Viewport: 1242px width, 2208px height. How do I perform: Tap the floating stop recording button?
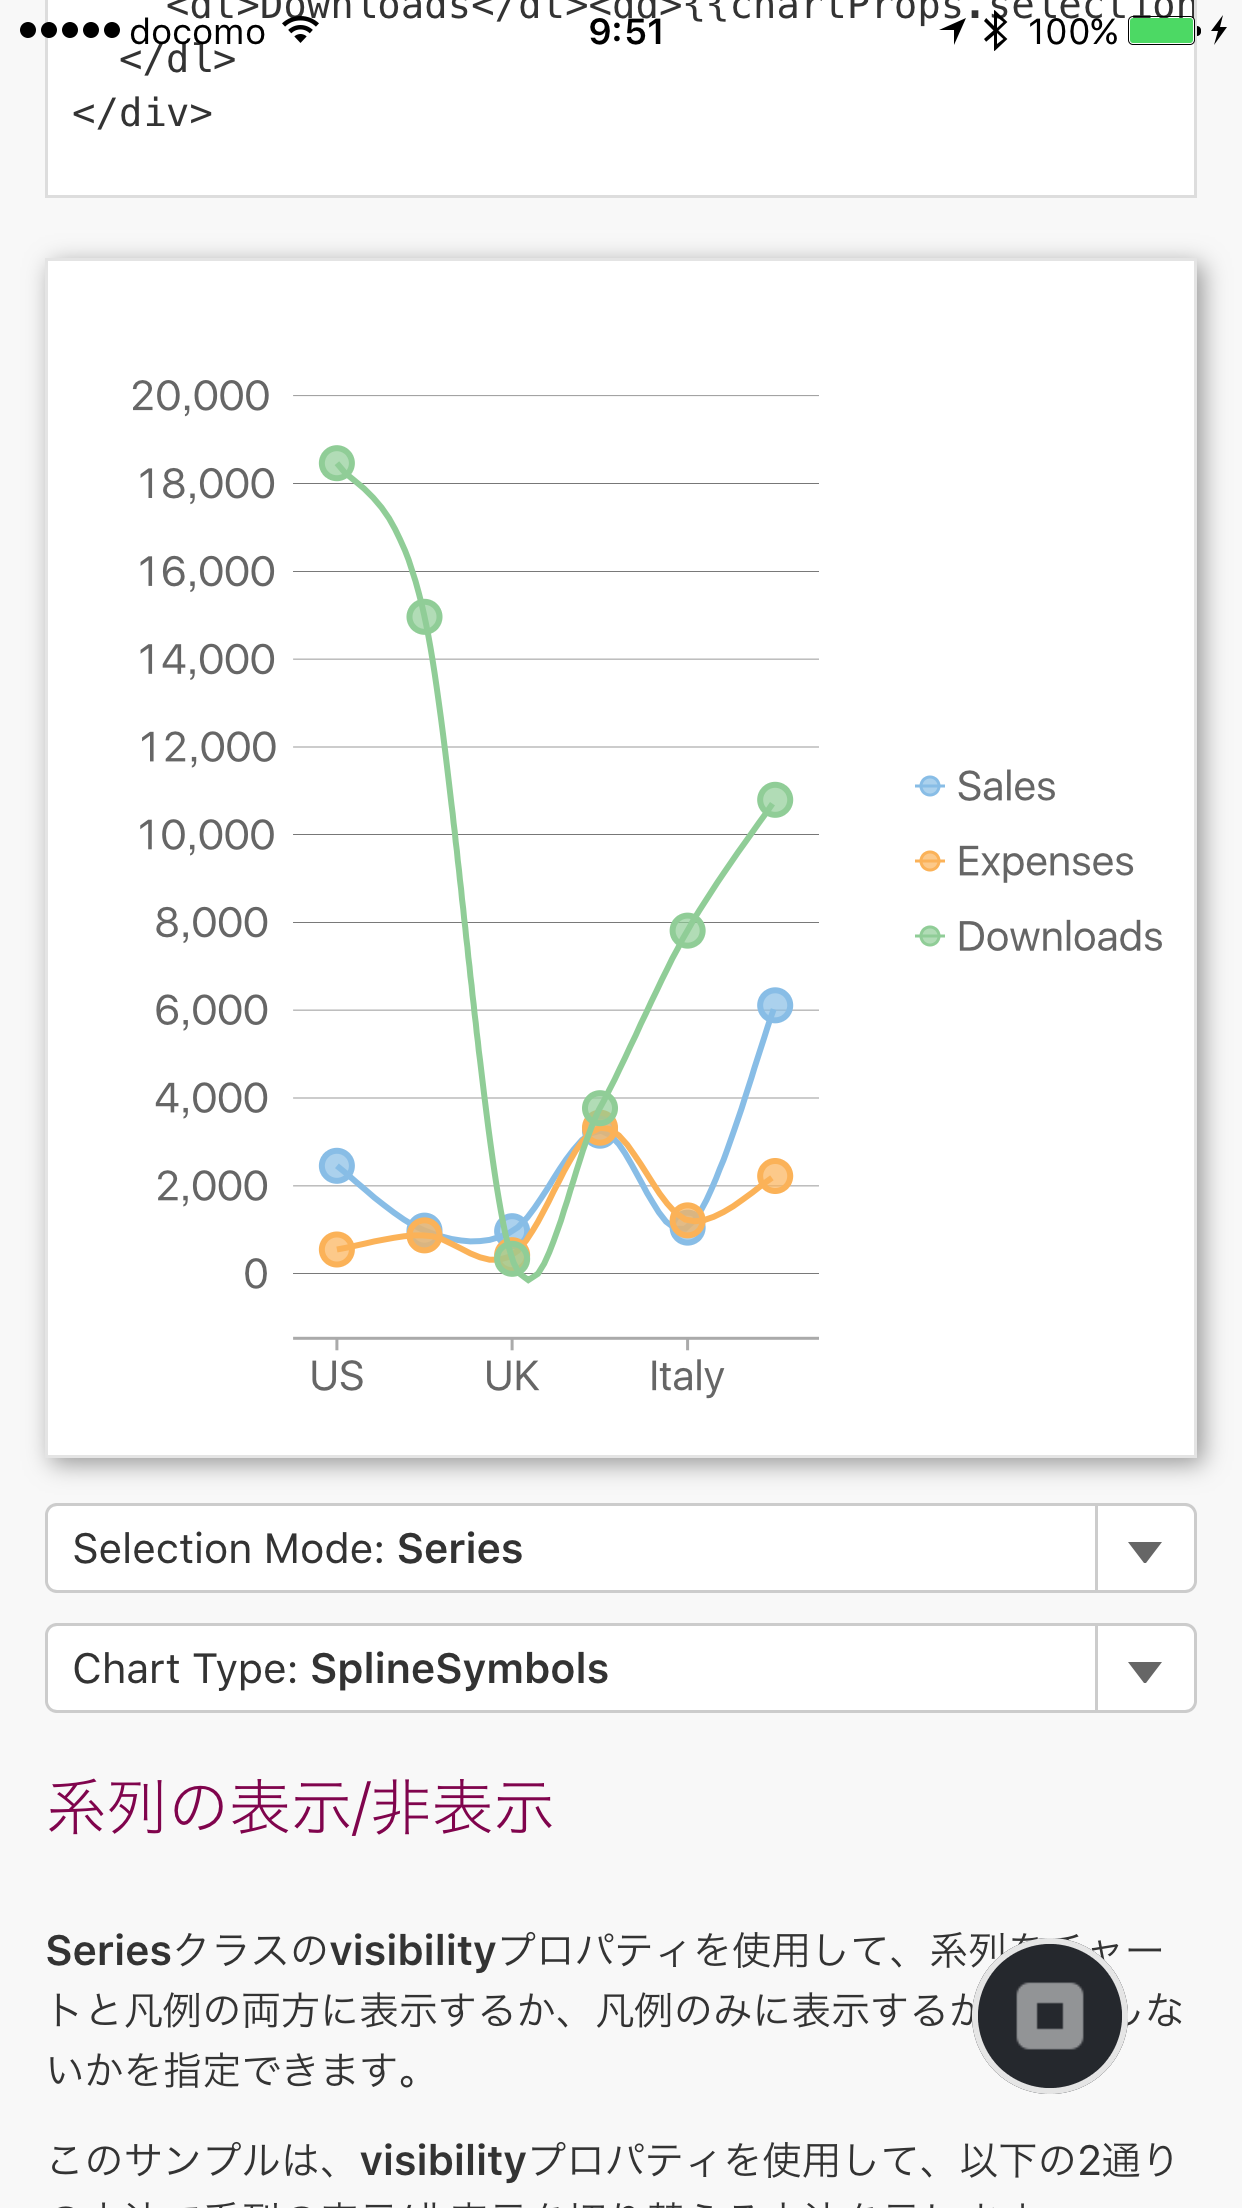coord(1050,2015)
